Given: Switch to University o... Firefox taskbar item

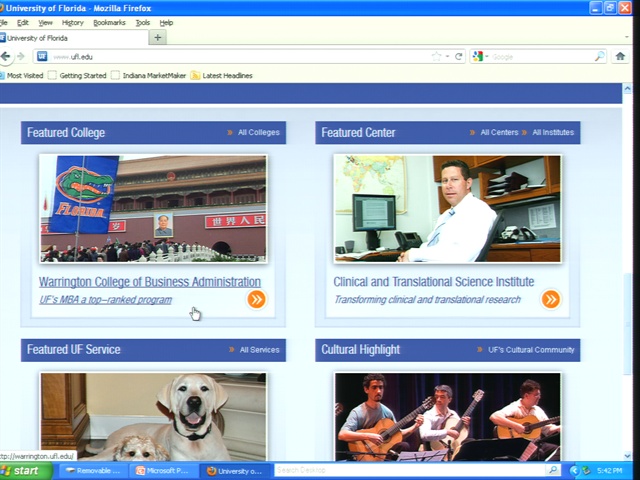Looking at the screenshot, I should pyautogui.click(x=235, y=471).
